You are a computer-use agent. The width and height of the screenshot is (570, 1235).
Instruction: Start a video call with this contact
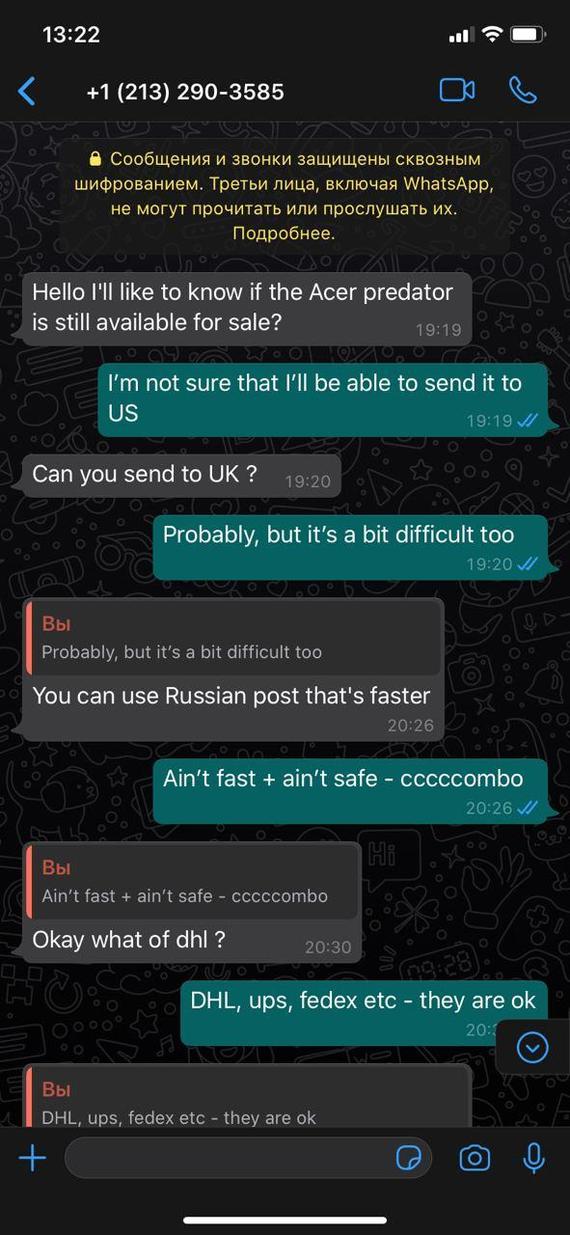457,90
